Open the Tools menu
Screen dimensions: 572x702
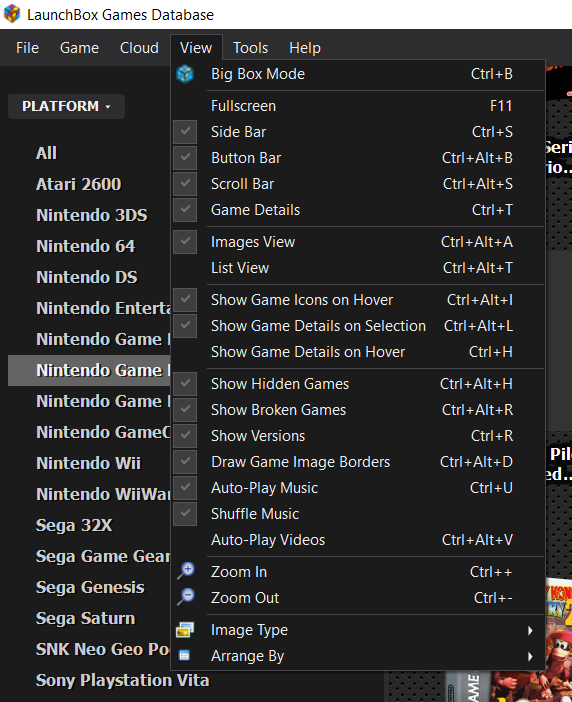pos(251,48)
